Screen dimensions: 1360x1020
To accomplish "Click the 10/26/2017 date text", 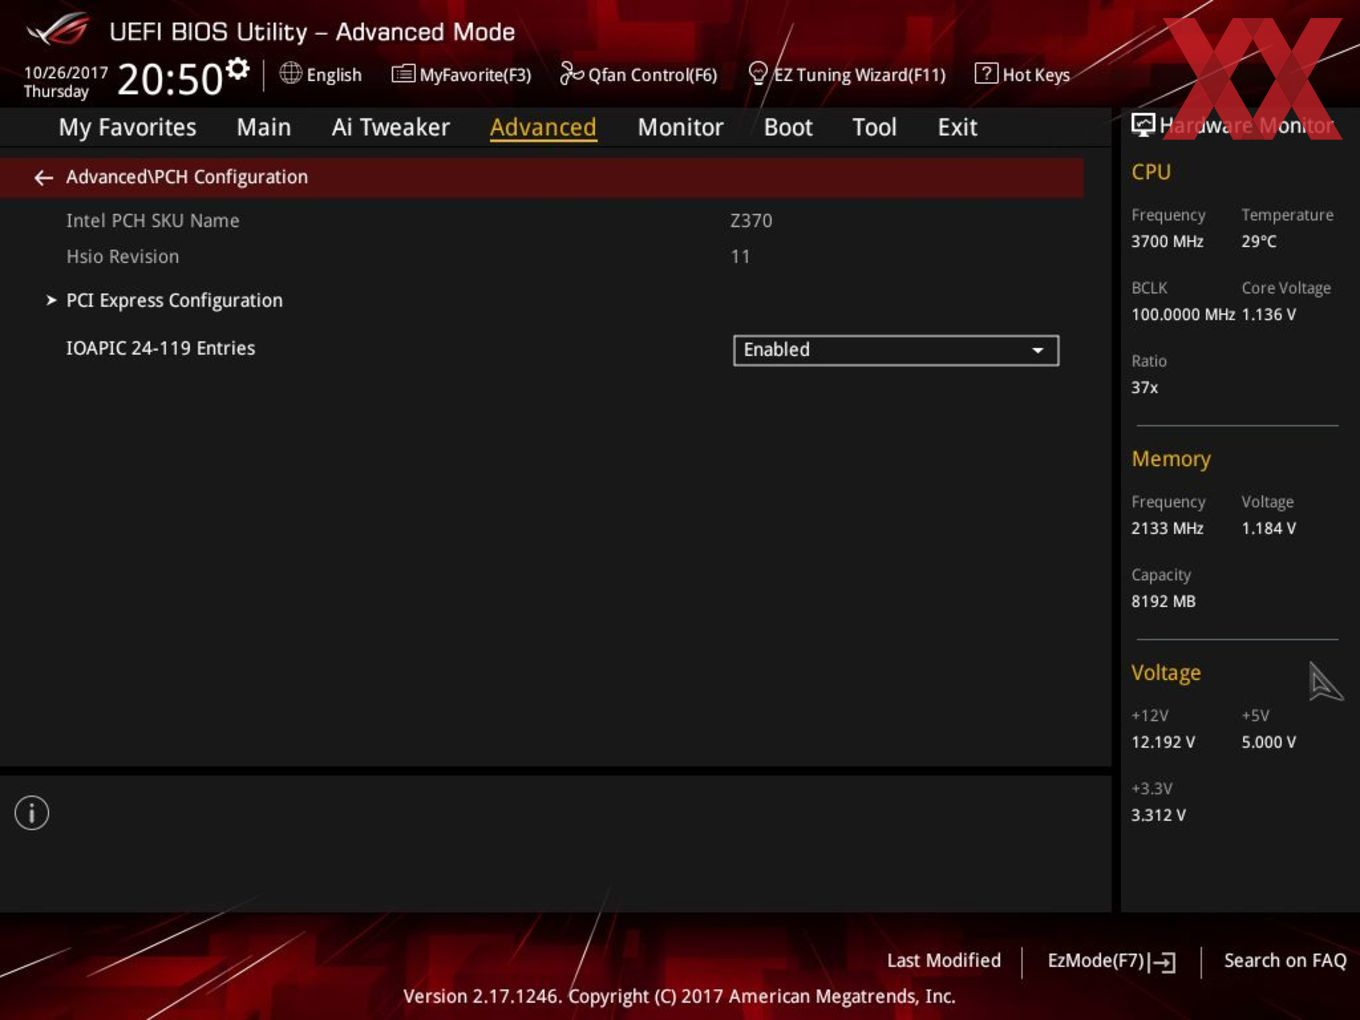I will (66, 72).
